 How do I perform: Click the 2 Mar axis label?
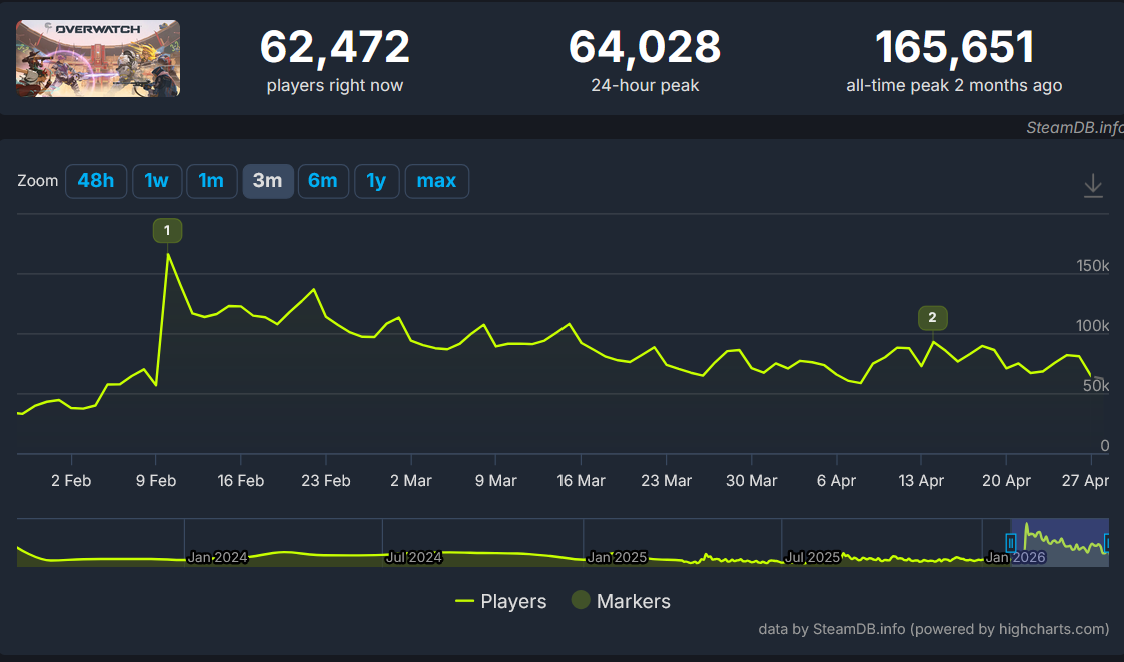click(x=411, y=481)
